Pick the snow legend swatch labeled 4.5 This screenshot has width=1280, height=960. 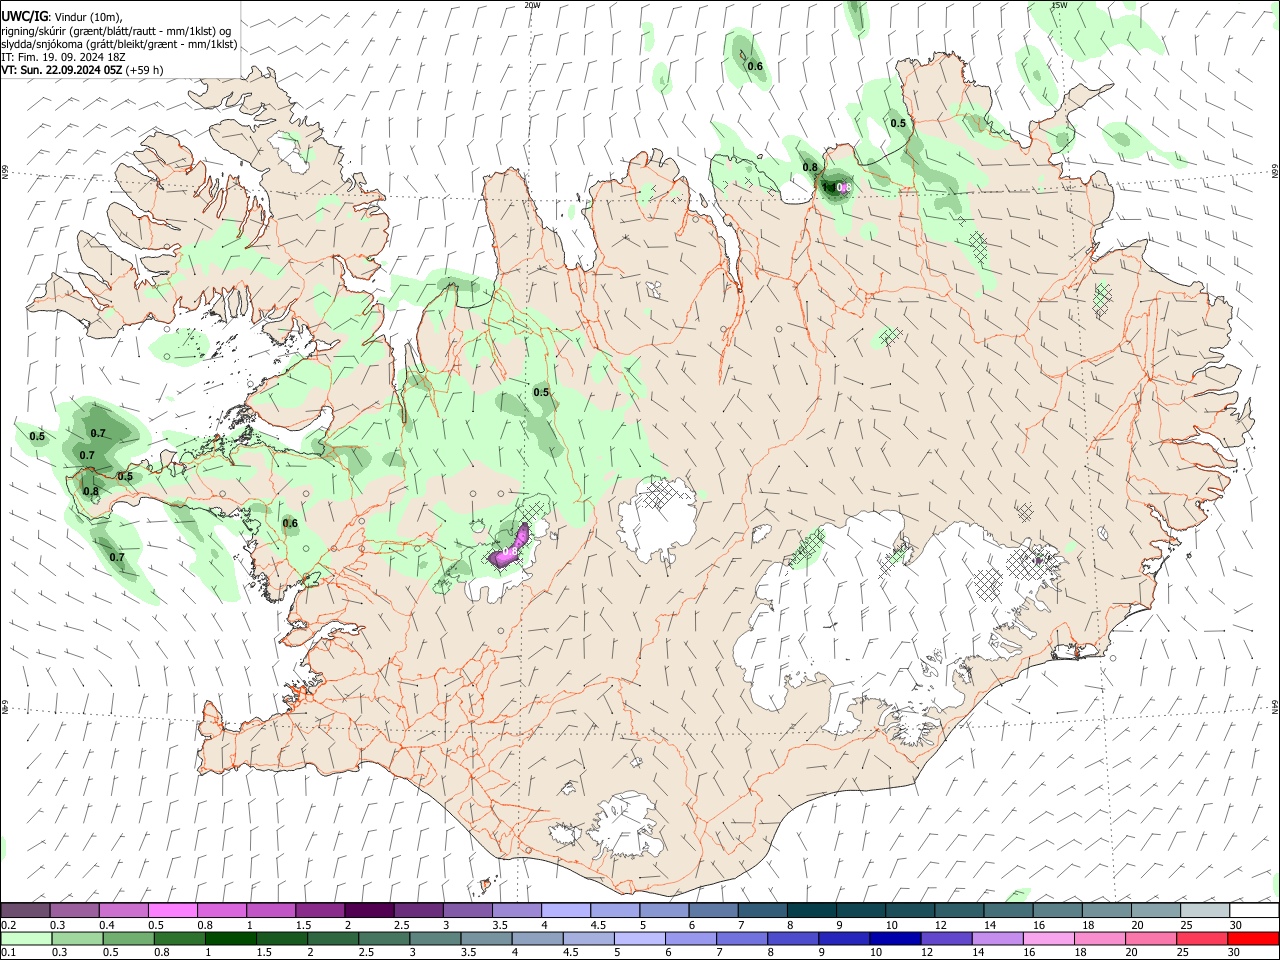click(x=615, y=910)
